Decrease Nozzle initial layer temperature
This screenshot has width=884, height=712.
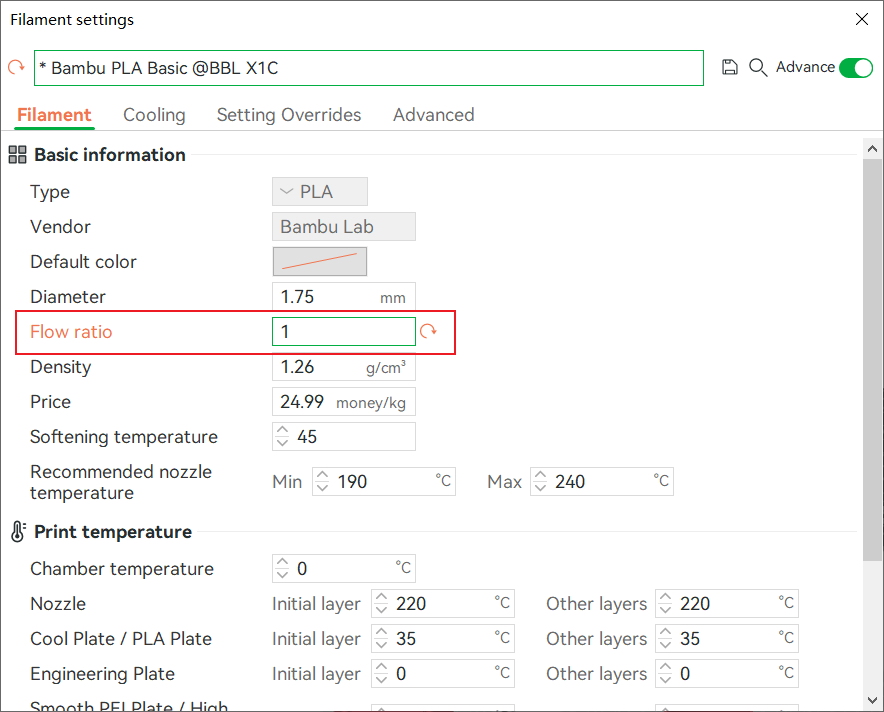coord(382,610)
